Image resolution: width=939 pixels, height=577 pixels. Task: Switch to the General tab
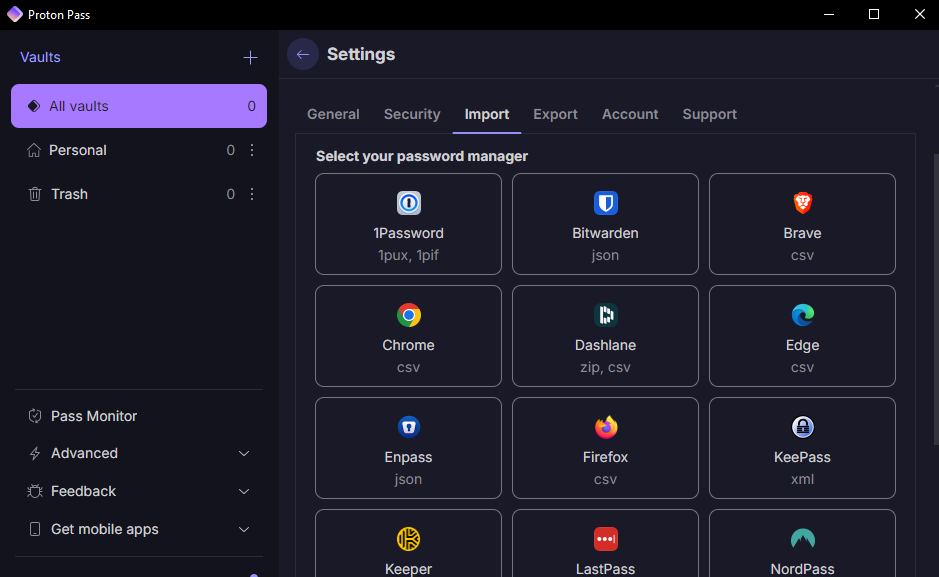[x=333, y=114]
